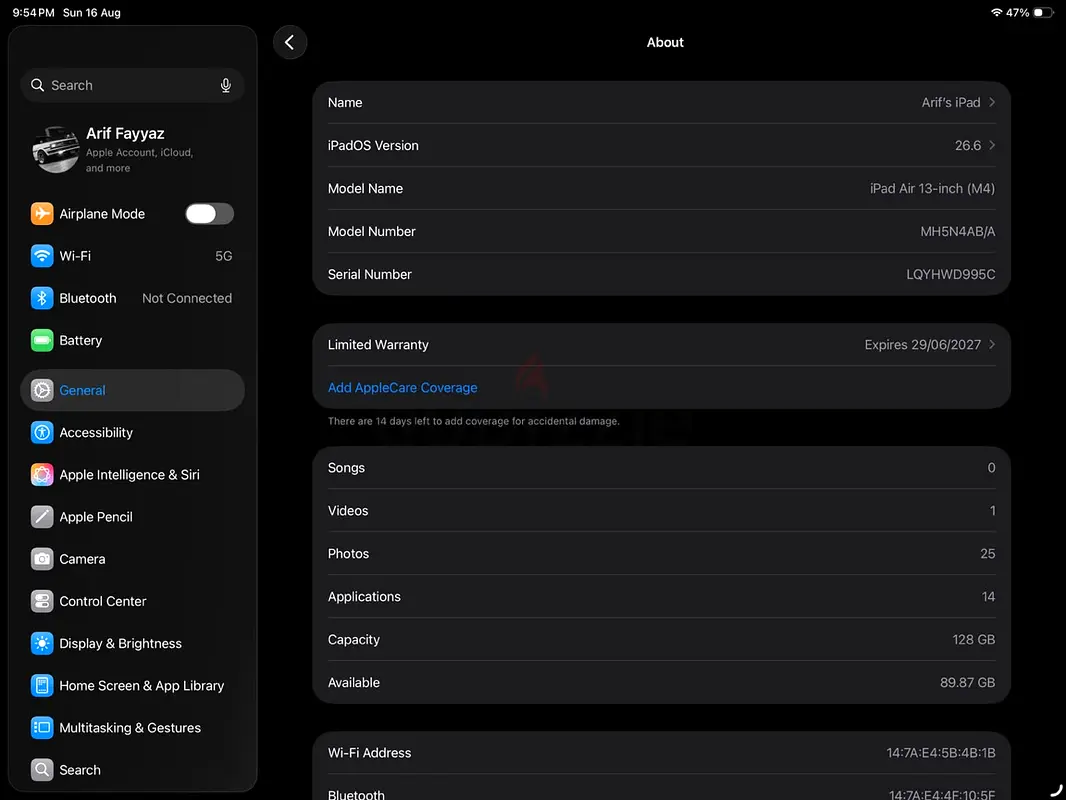Tap the Accessibility icon
Image resolution: width=1066 pixels, height=800 pixels.
pyautogui.click(x=42, y=432)
